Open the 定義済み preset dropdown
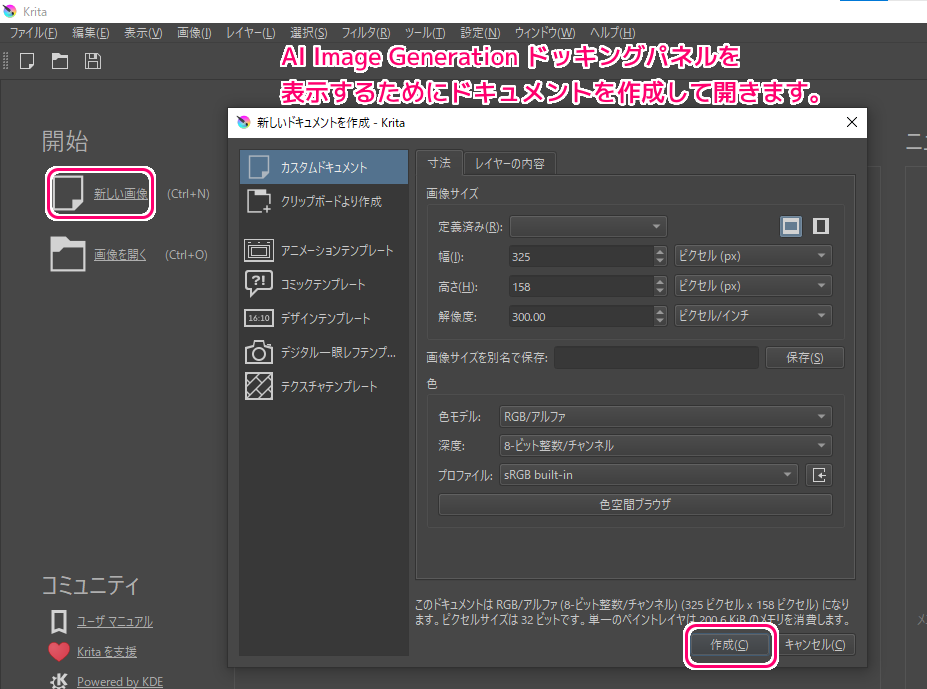This screenshot has width=927, height=689. (x=588, y=226)
